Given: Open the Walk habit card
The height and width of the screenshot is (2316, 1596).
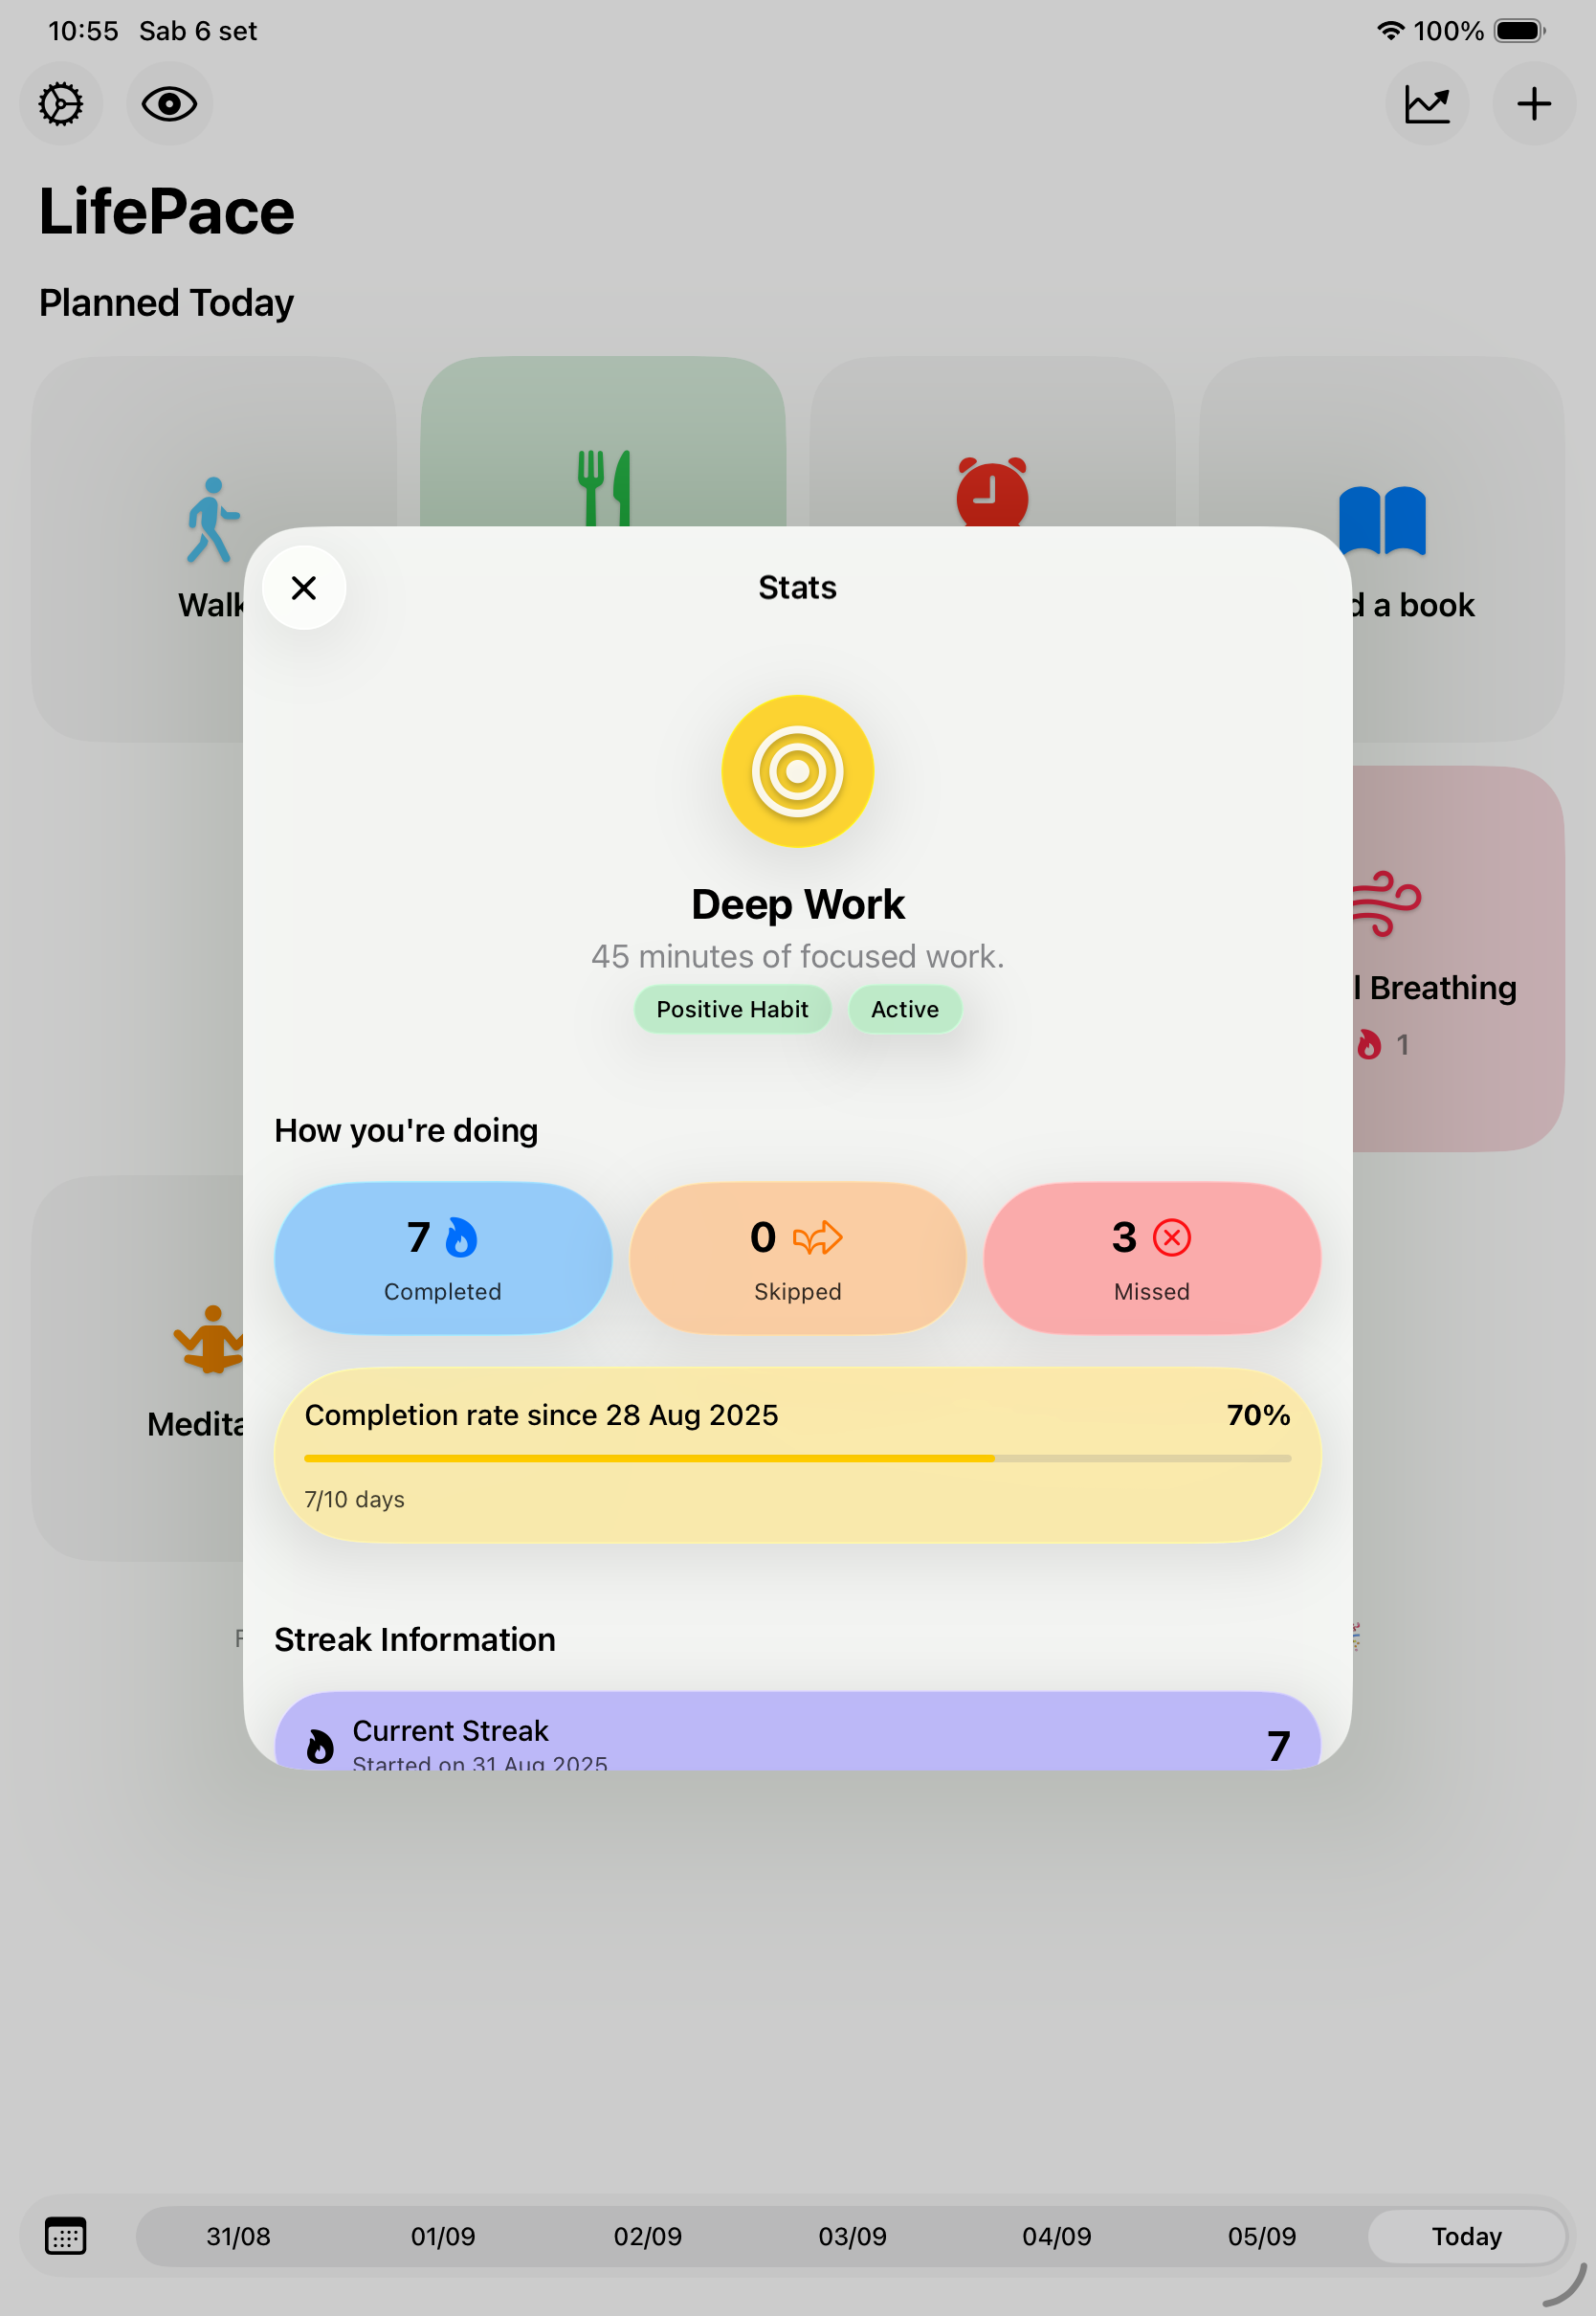Looking at the screenshot, I should coord(138,549).
